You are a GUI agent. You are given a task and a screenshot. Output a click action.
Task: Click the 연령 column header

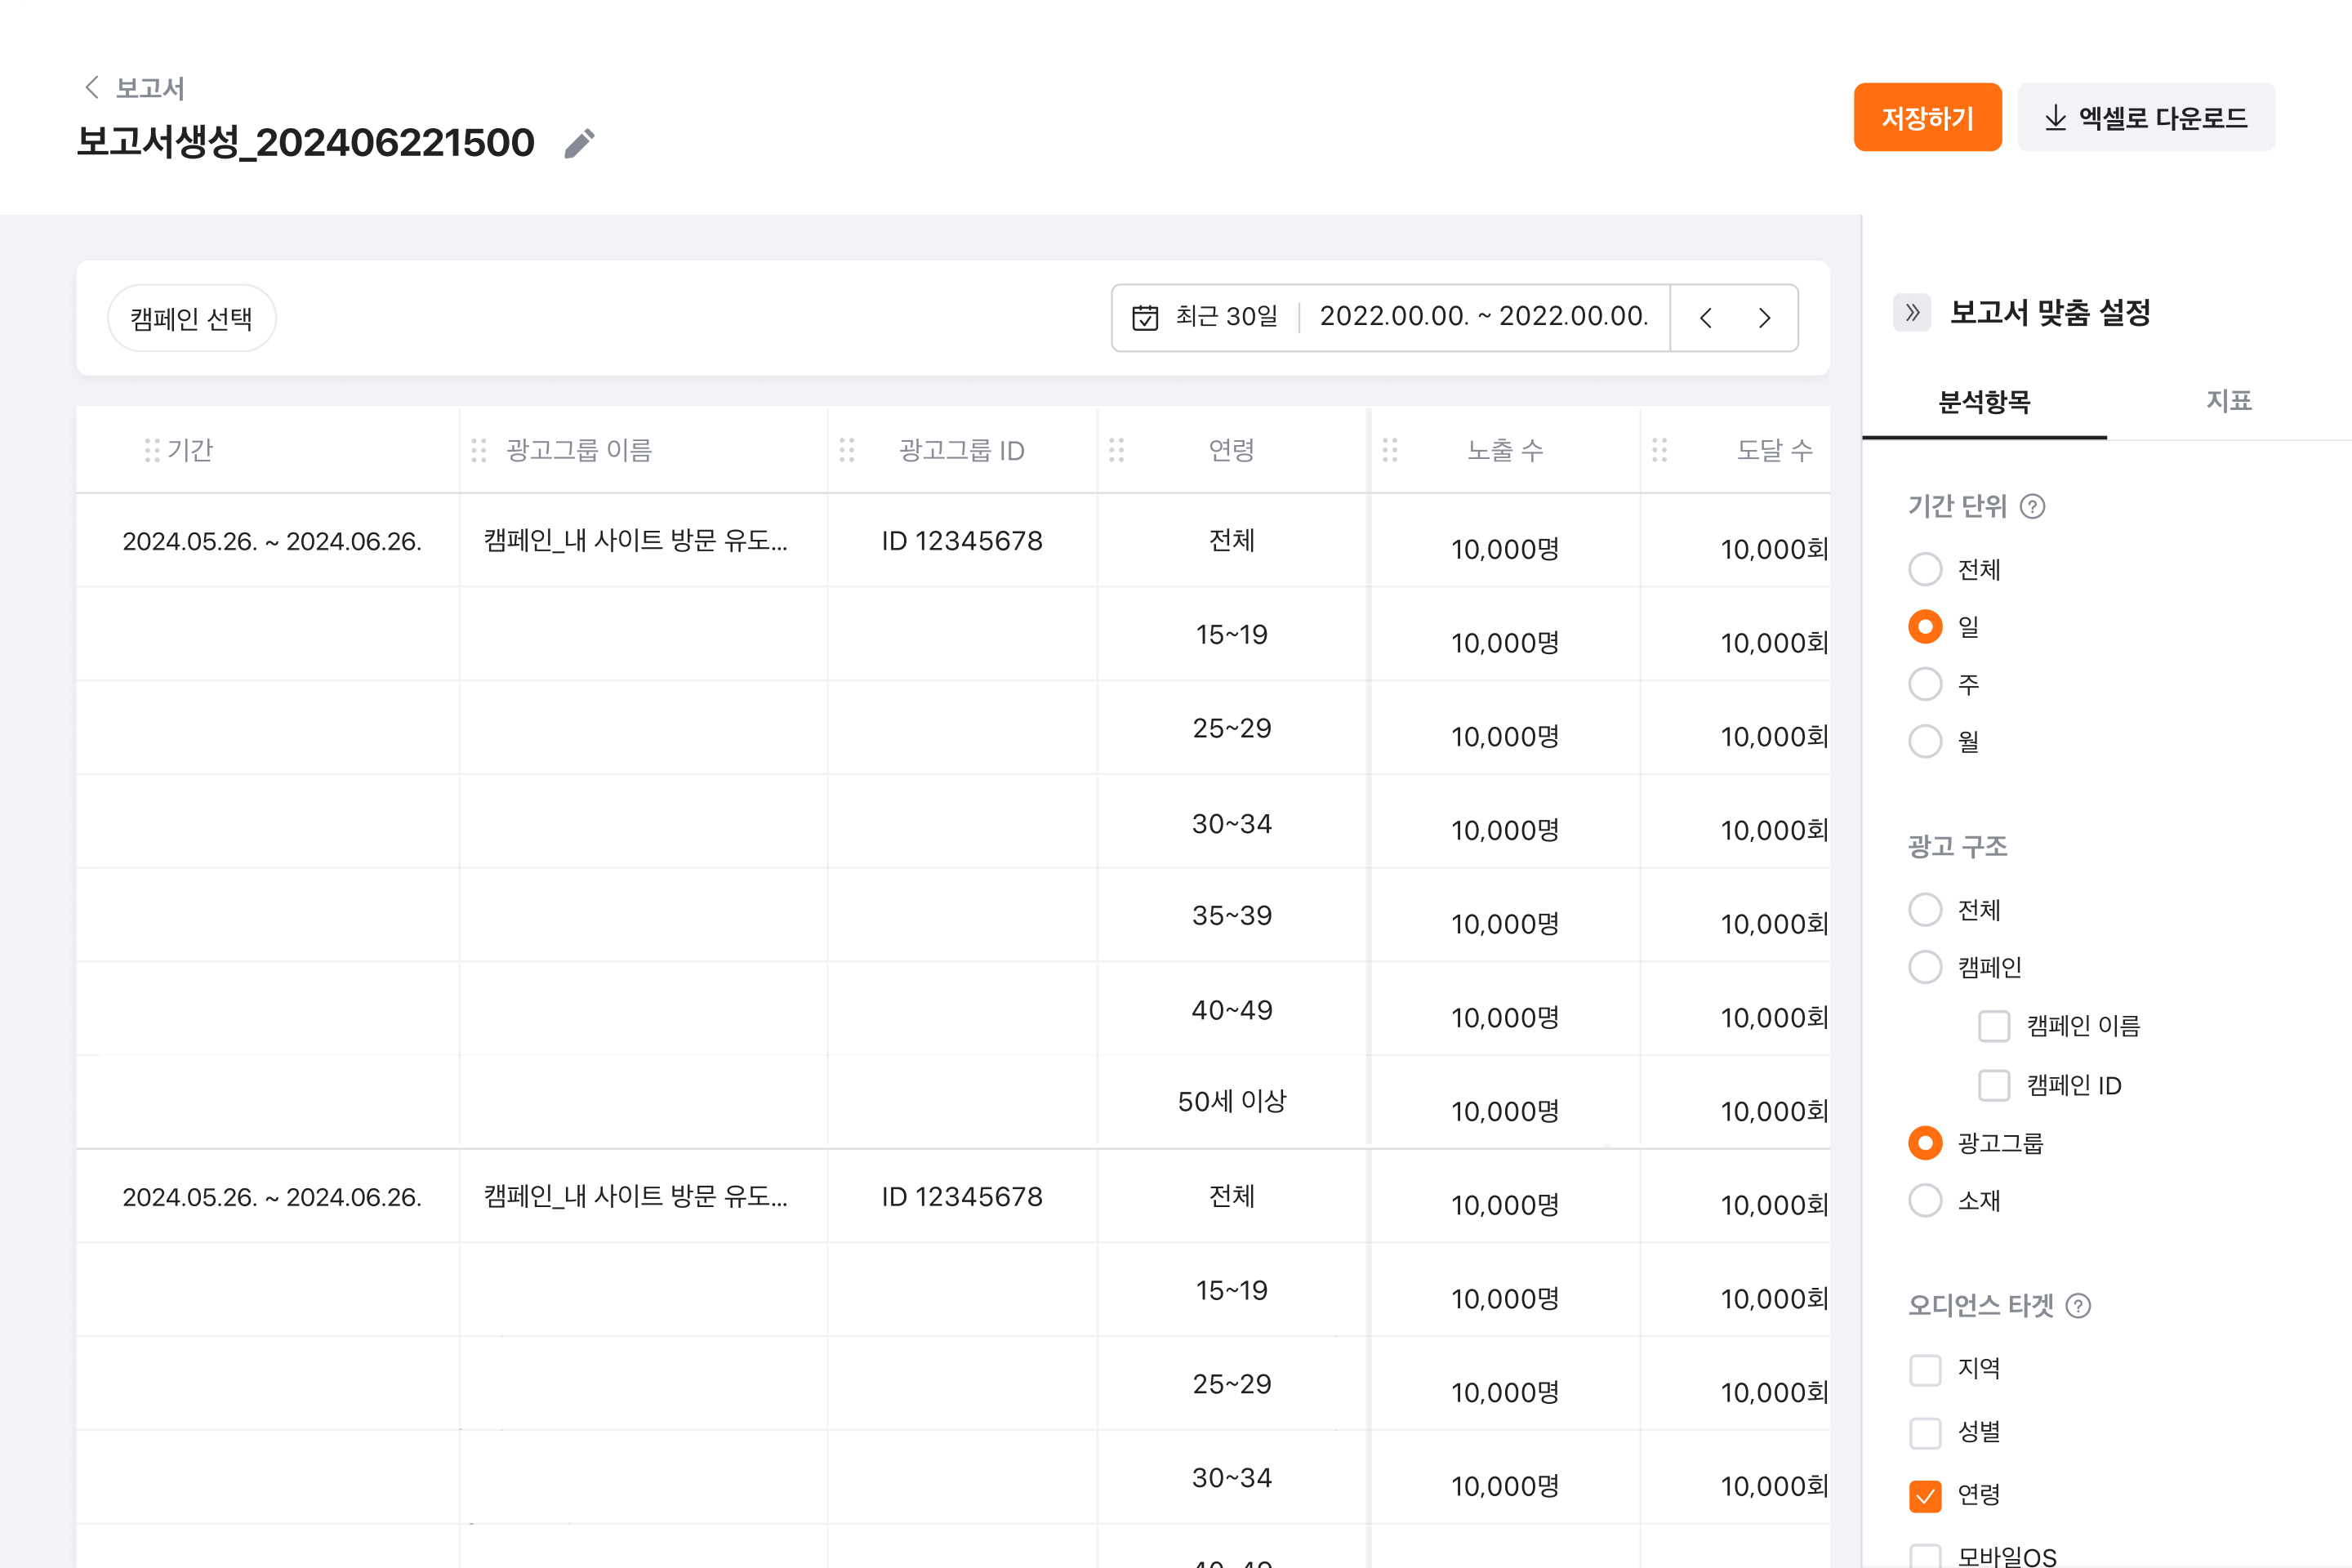coord(1232,451)
